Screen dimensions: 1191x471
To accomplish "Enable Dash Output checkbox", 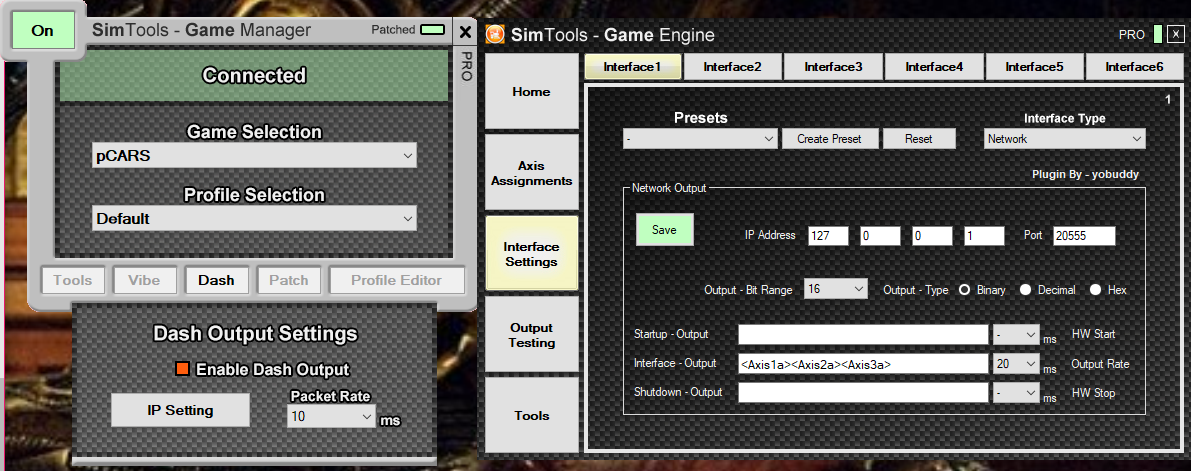I will [182, 369].
